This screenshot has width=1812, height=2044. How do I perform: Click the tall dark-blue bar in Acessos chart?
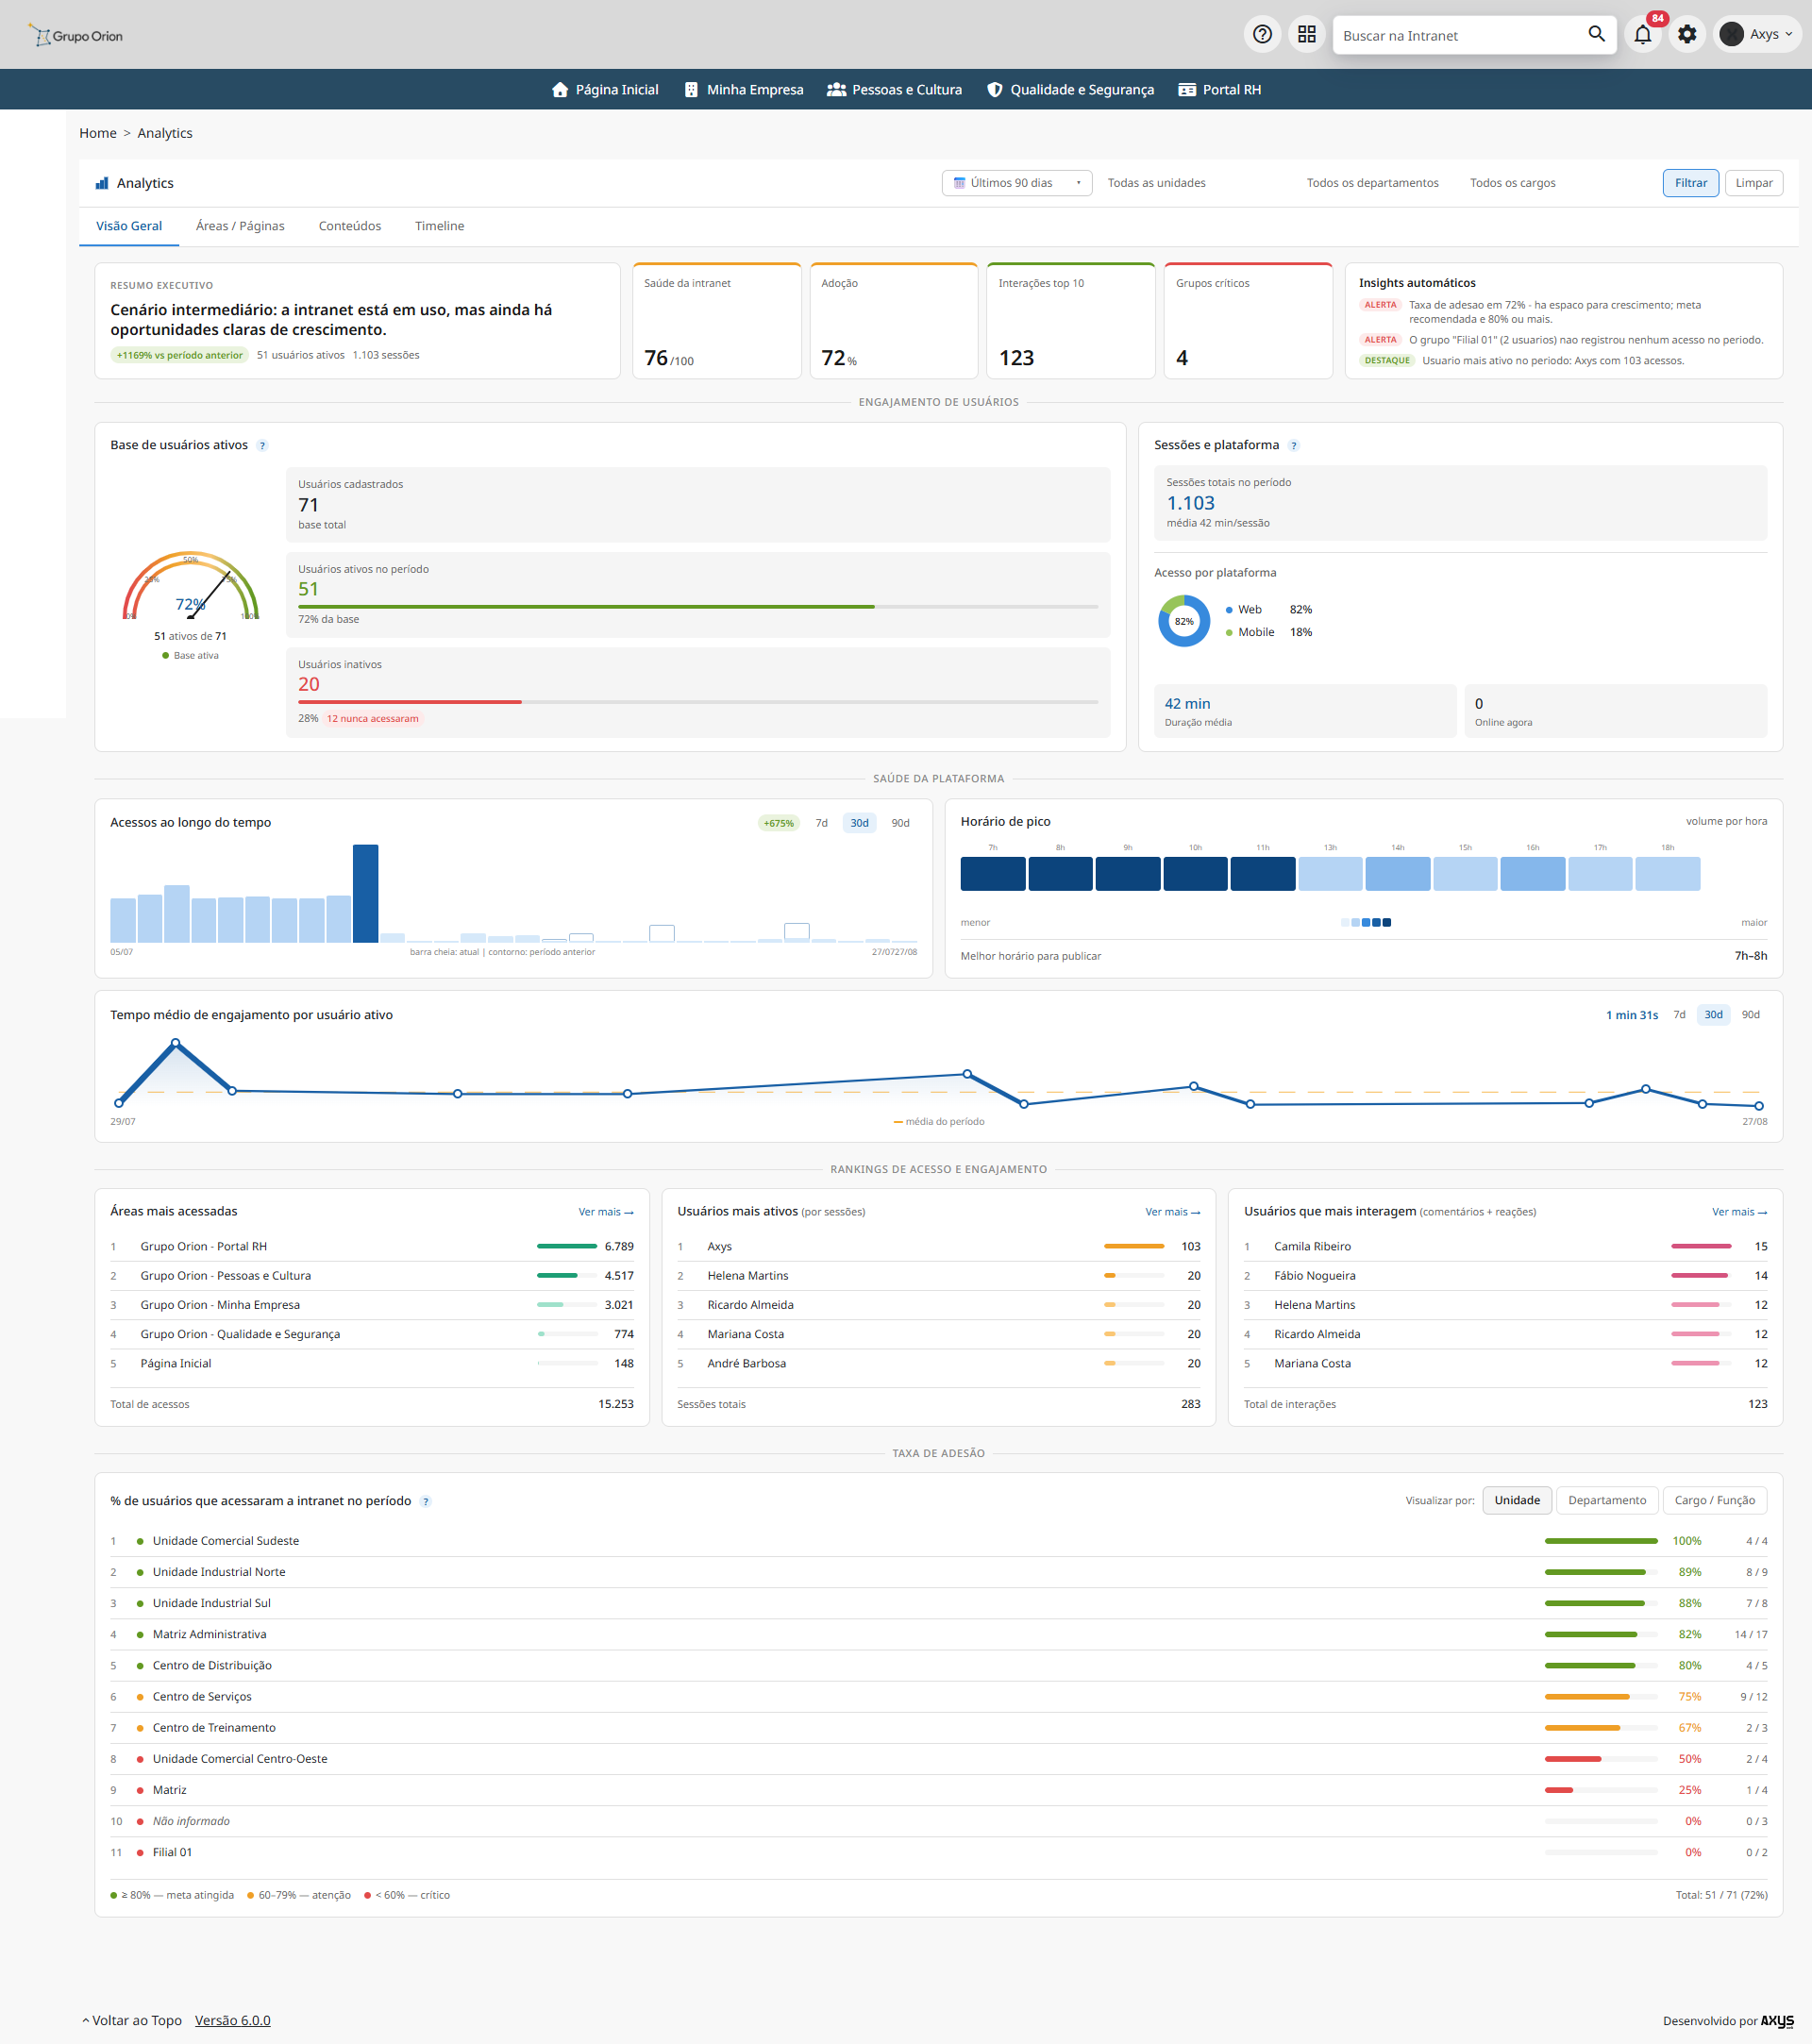coord(365,893)
